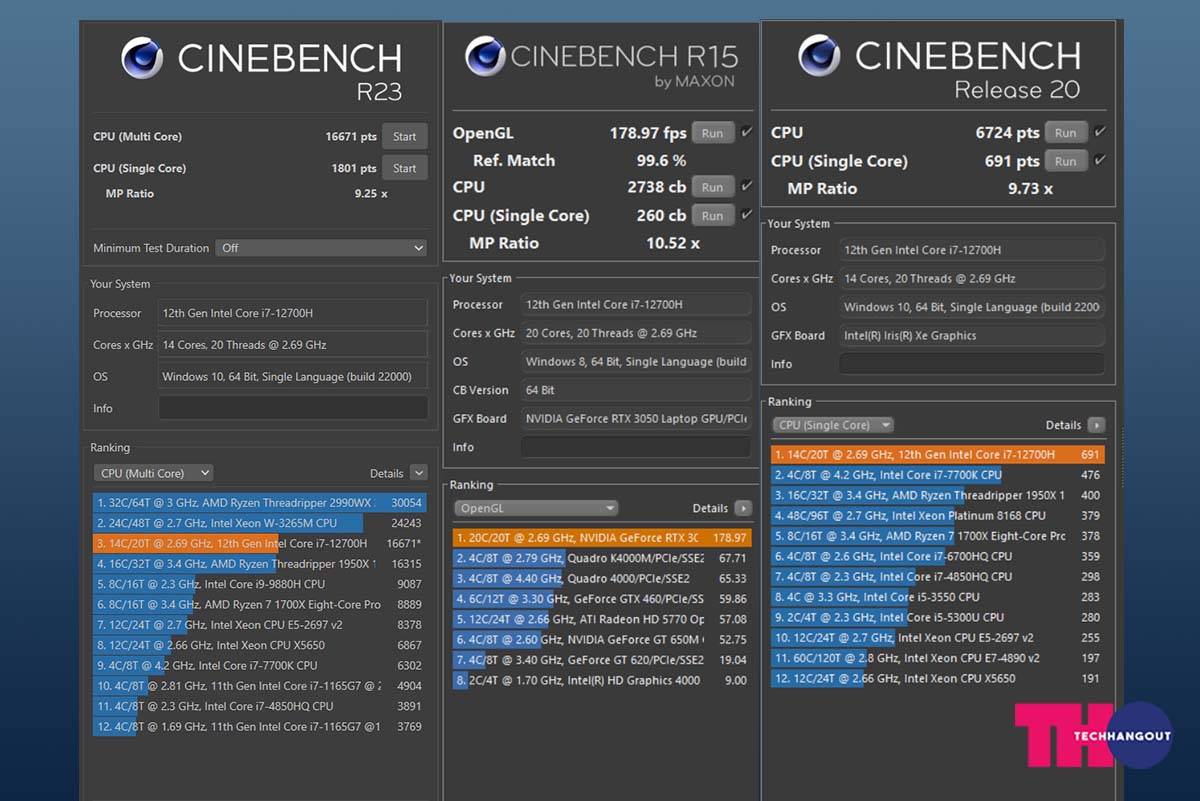Screen dimensions: 1200x801
Task: Run the Release 20 CPU test
Action: [1066, 132]
